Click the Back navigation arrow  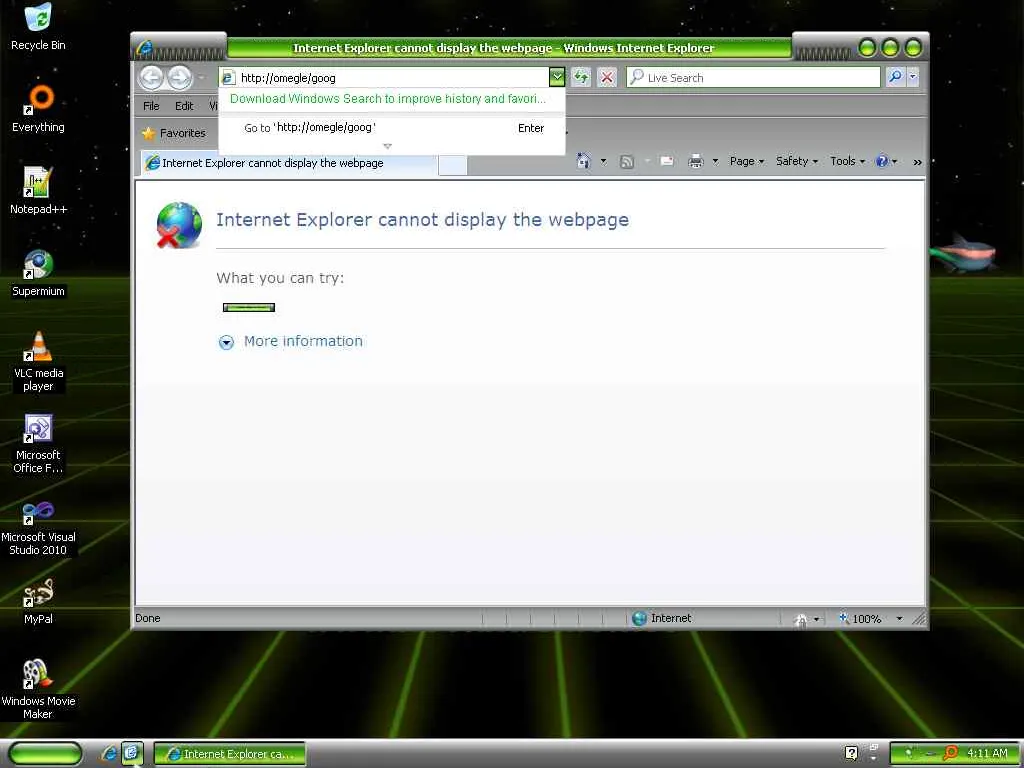[152, 78]
